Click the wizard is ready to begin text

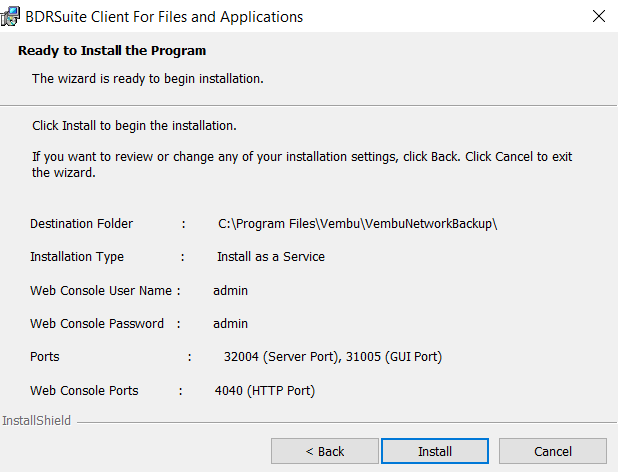coord(148,78)
